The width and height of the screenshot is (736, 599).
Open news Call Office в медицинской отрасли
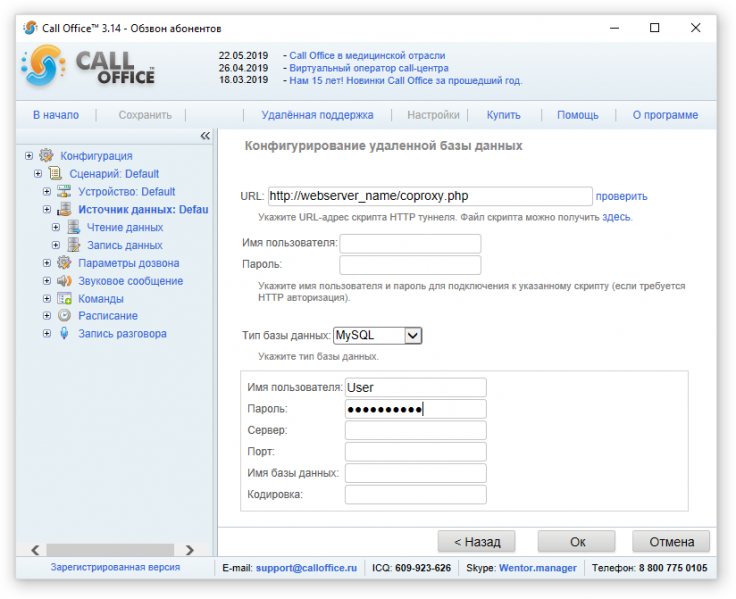(x=367, y=55)
